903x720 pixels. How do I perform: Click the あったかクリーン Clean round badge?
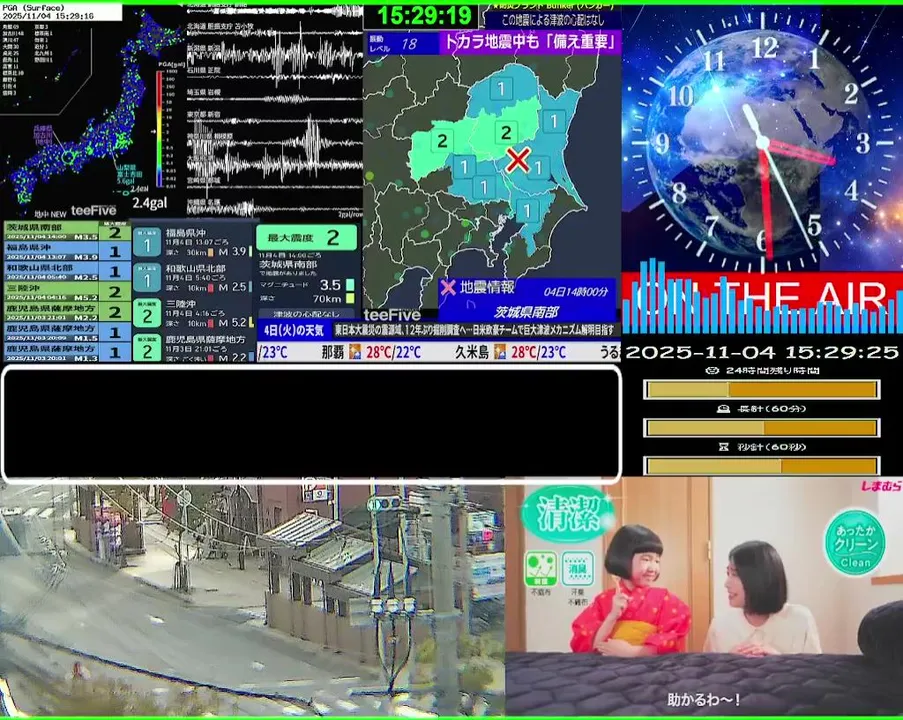coord(855,542)
